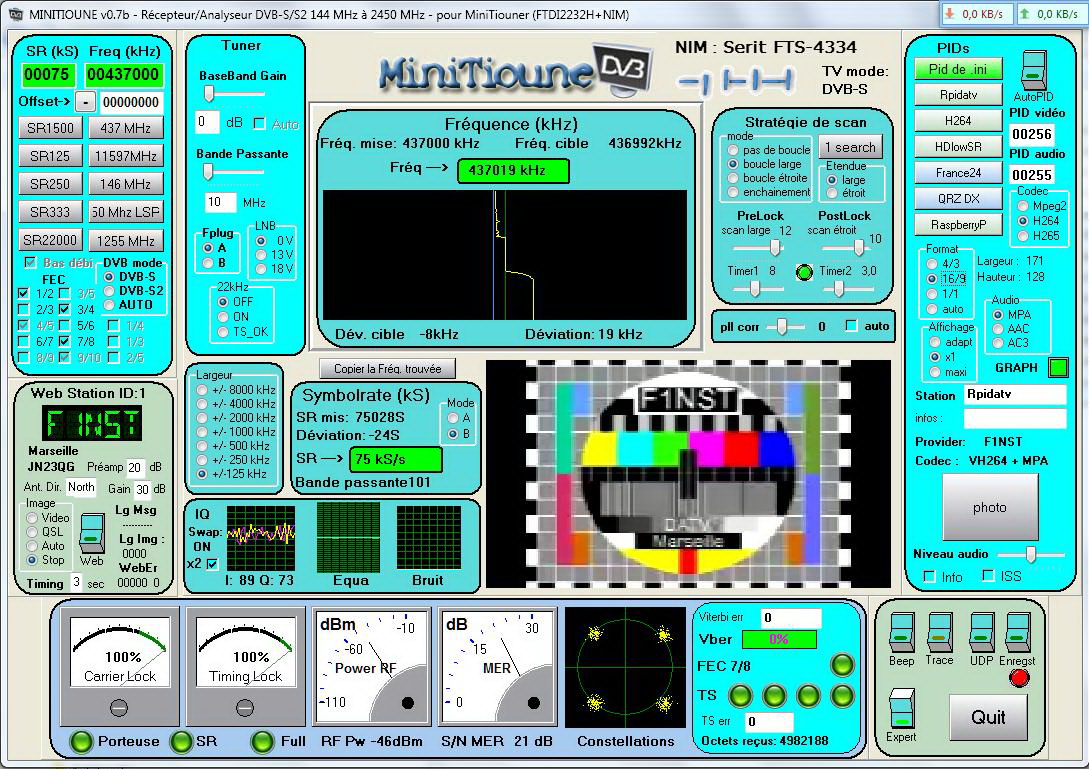Click the test card video preview

pos(688,474)
